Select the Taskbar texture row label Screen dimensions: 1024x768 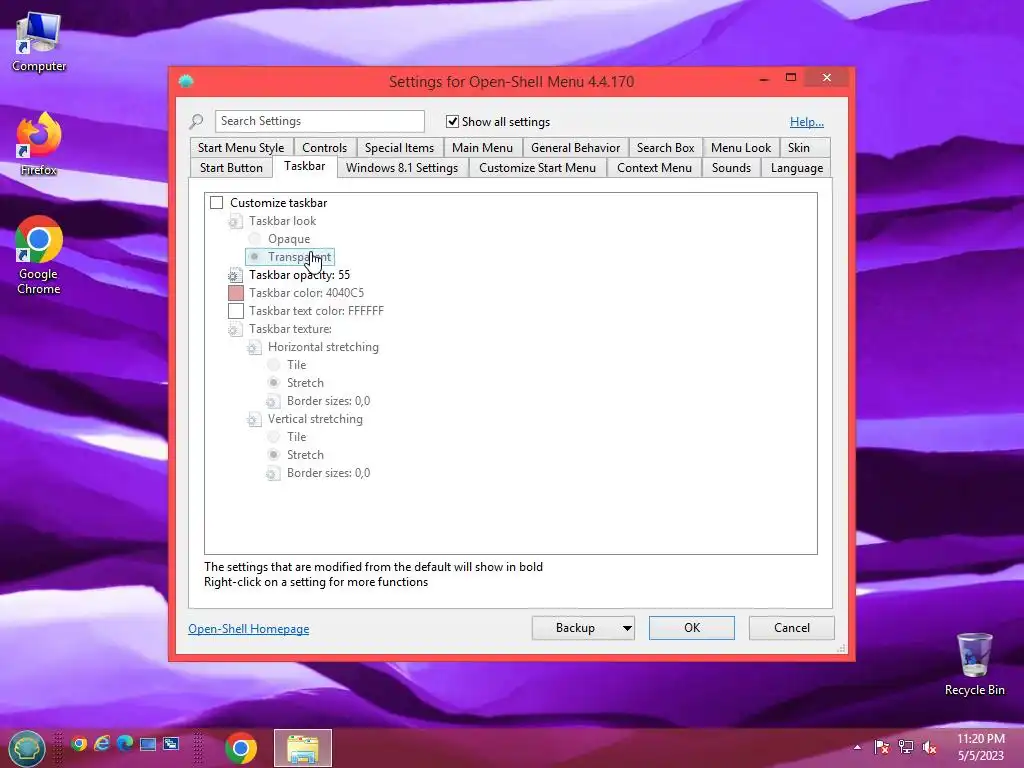click(291, 329)
